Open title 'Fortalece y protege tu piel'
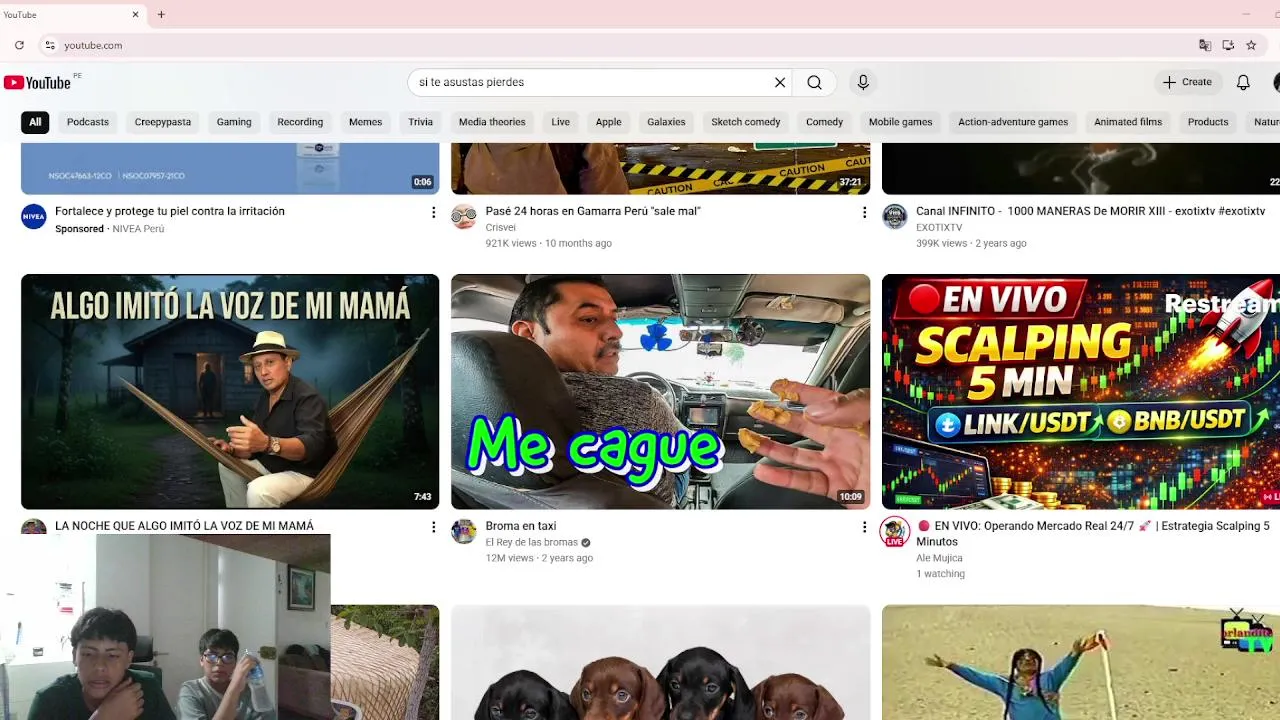The width and height of the screenshot is (1280, 720). [170, 211]
